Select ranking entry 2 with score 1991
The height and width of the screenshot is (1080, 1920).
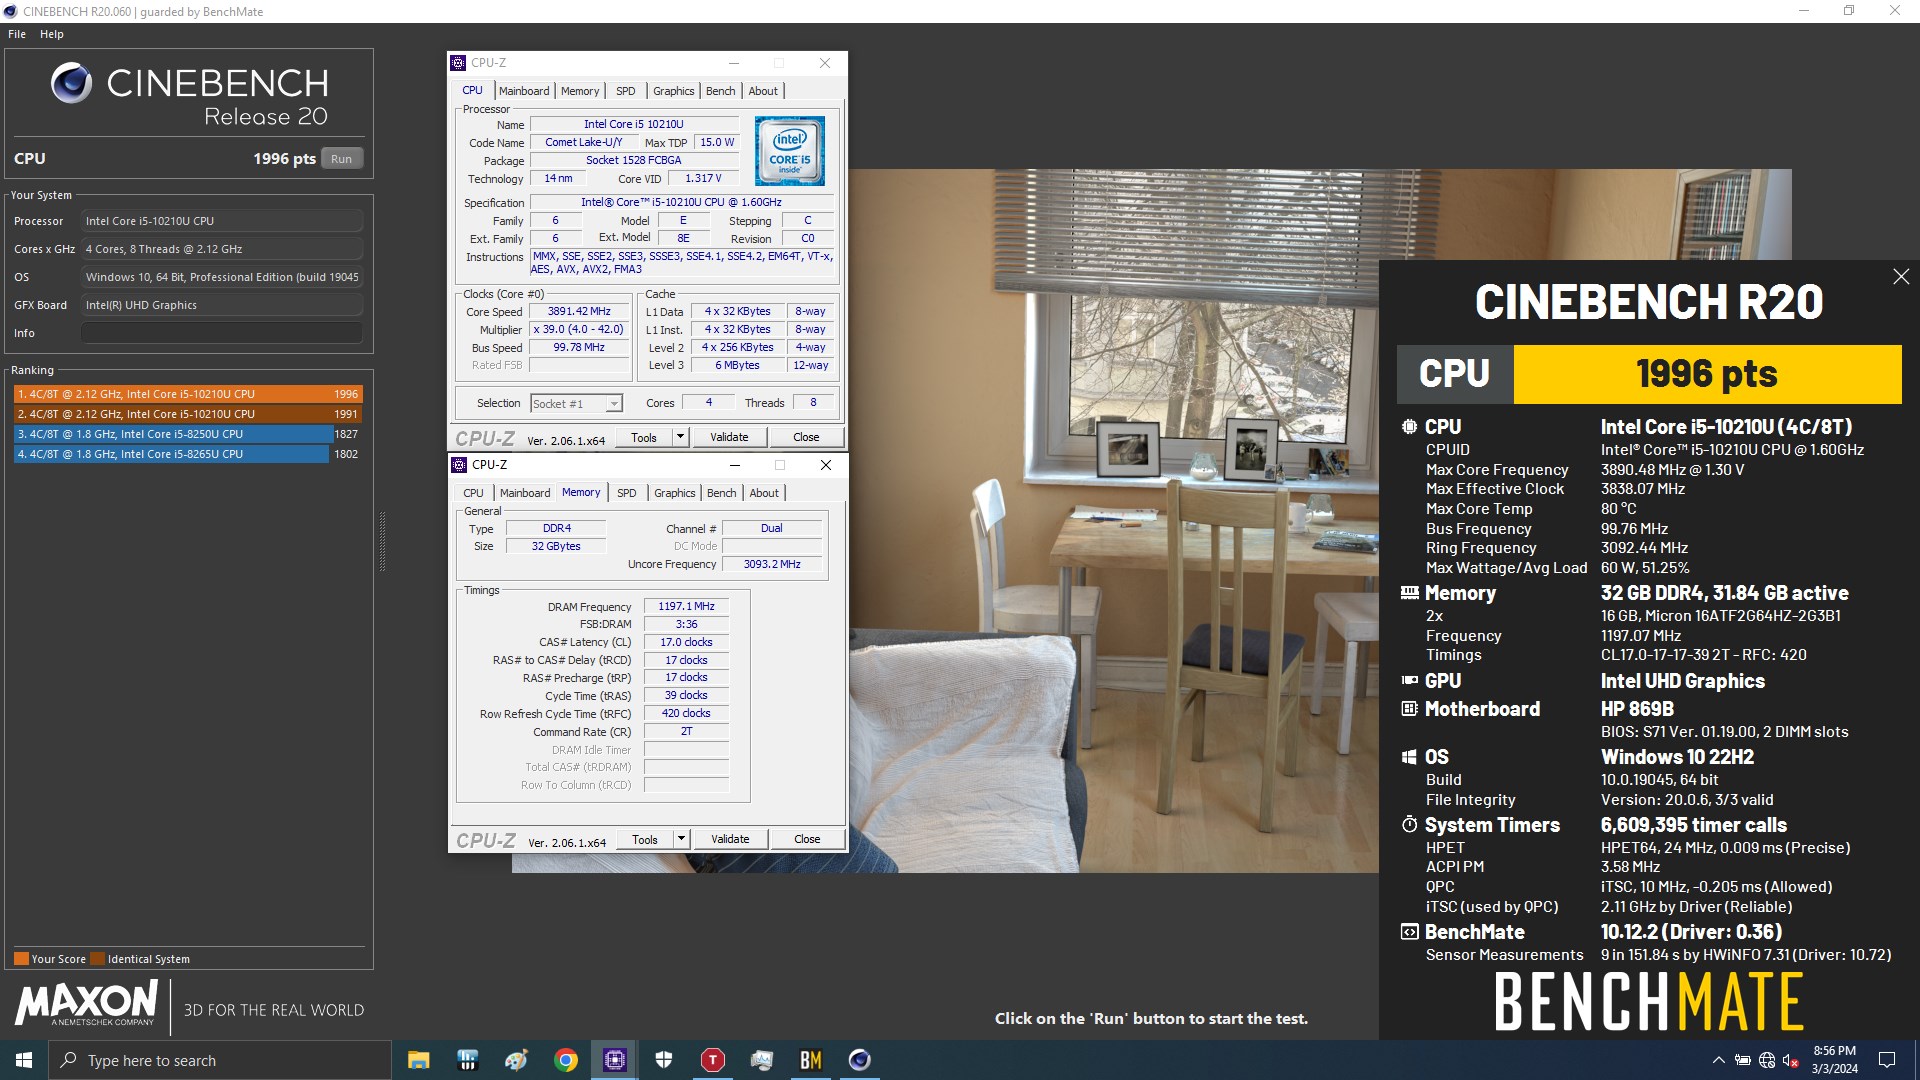point(188,414)
